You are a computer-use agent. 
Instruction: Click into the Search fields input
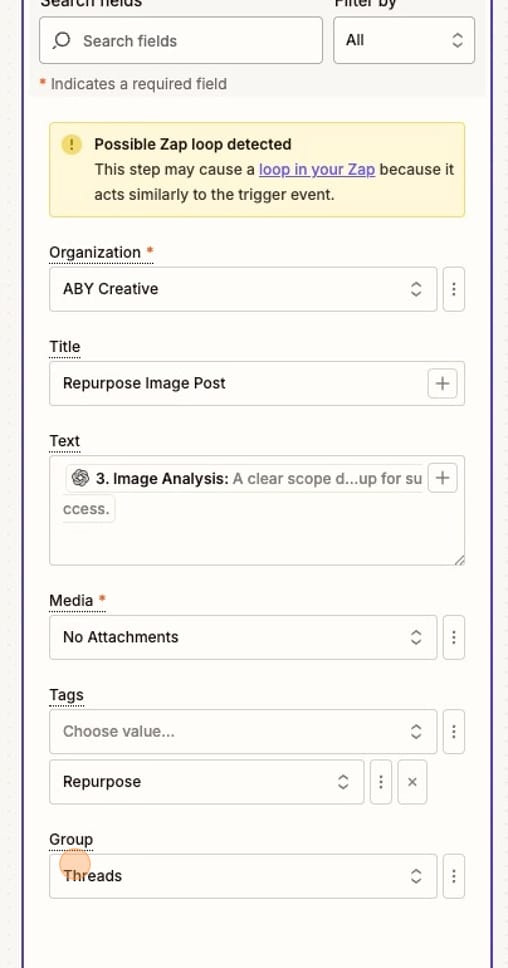(x=181, y=40)
